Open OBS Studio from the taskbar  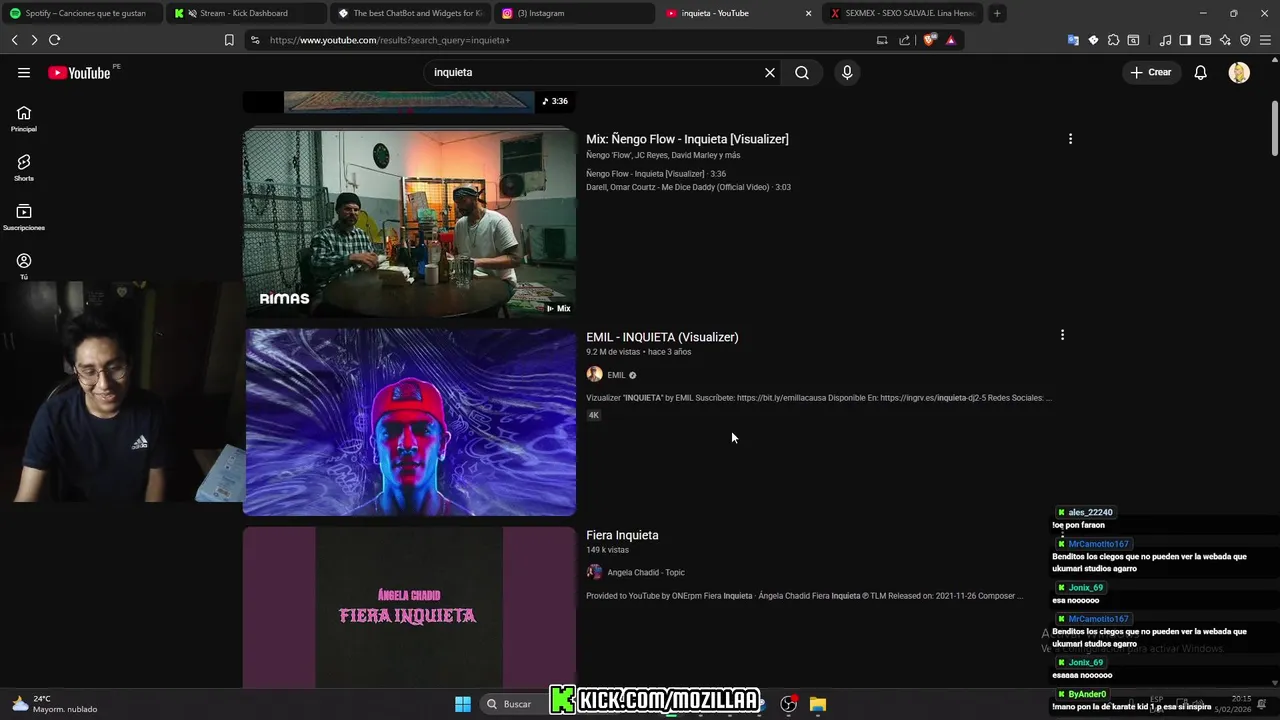pos(788,704)
